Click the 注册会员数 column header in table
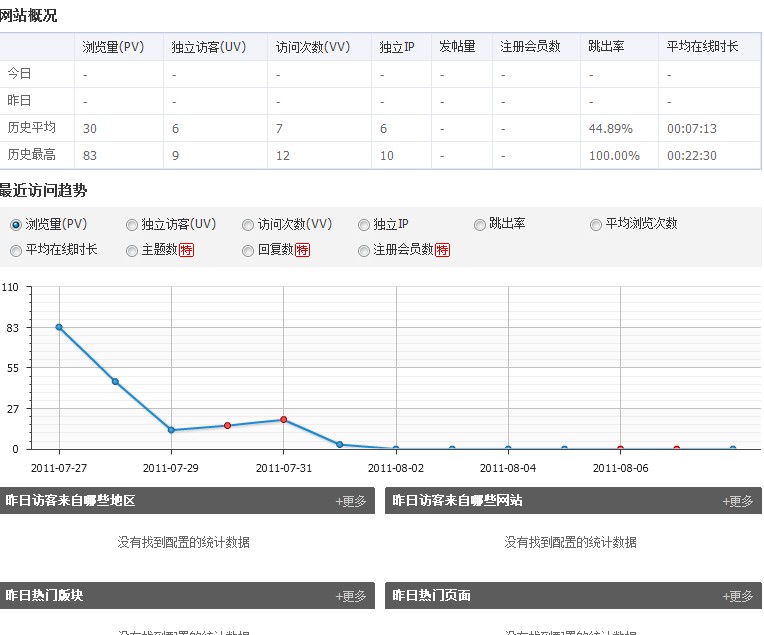The width and height of the screenshot is (764, 635). [530, 46]
